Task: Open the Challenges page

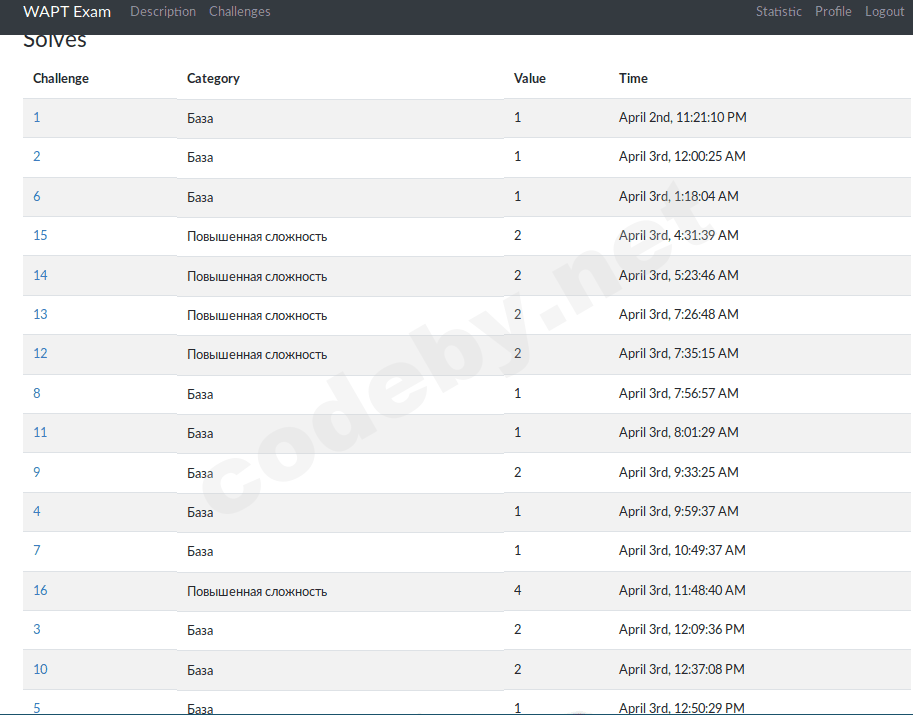Action: point(239,11)
